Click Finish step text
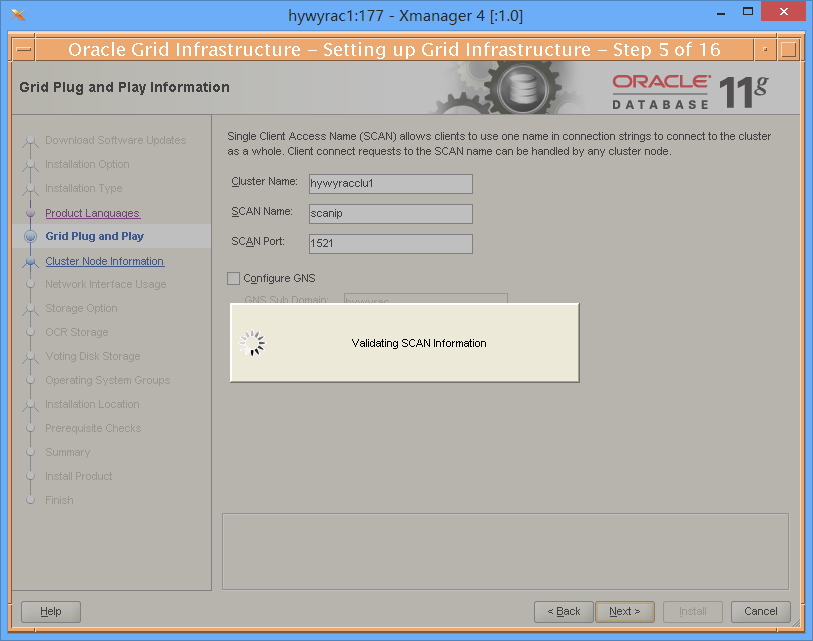The image size is (813, 641). (x=59, y=500)
